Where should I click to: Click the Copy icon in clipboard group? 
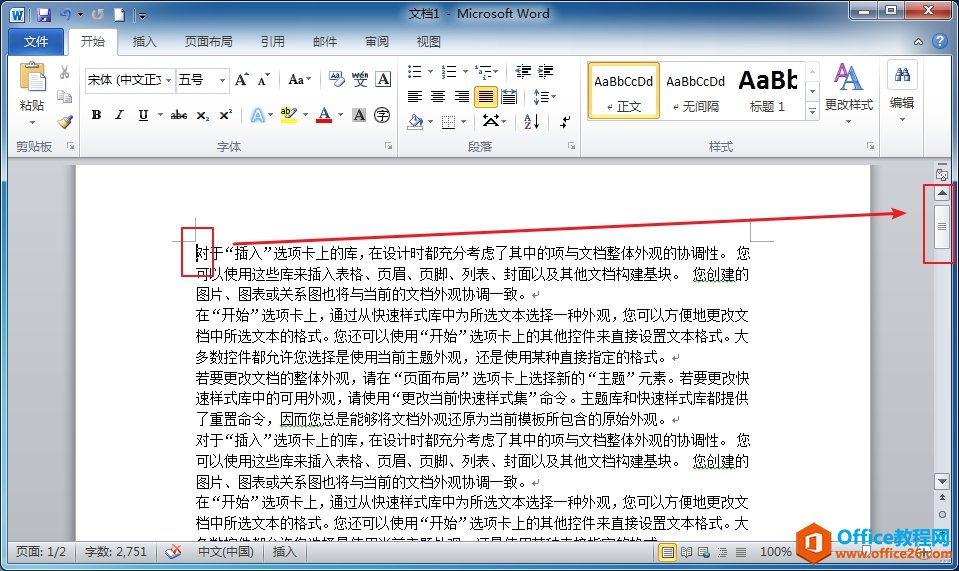point(64,97)
